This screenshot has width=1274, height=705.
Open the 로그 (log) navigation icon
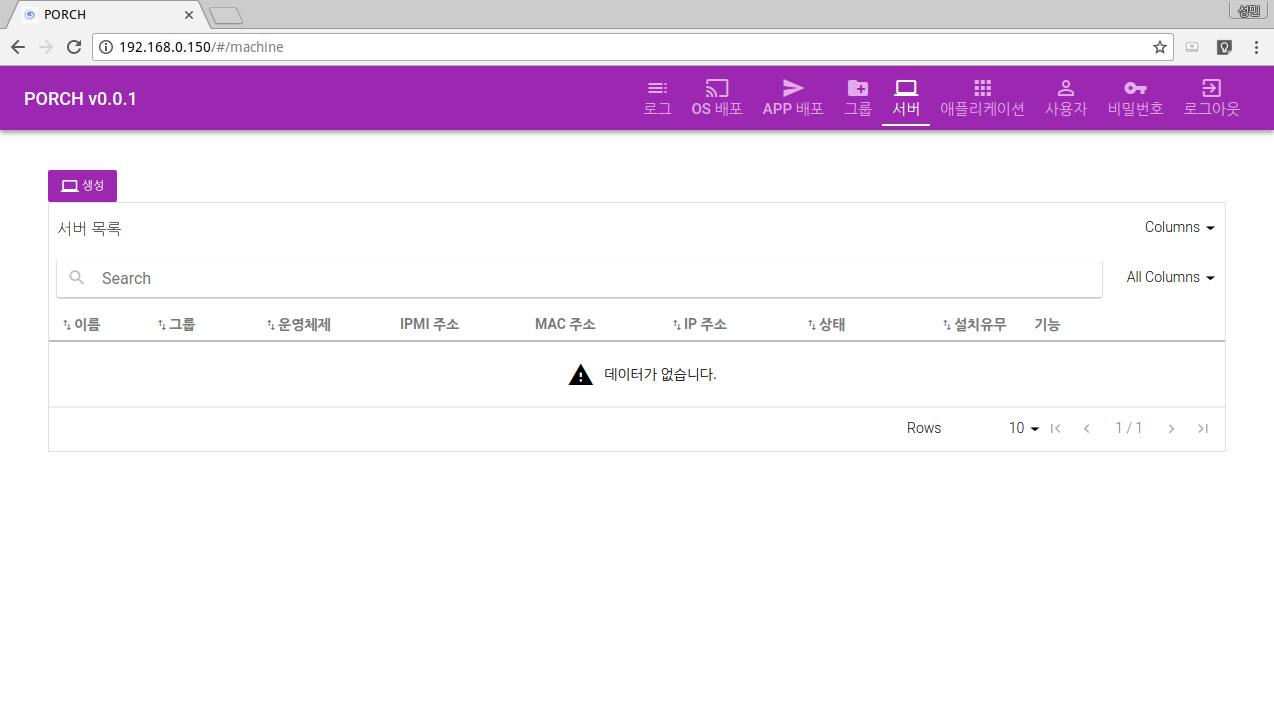click(x=657, y=88)
